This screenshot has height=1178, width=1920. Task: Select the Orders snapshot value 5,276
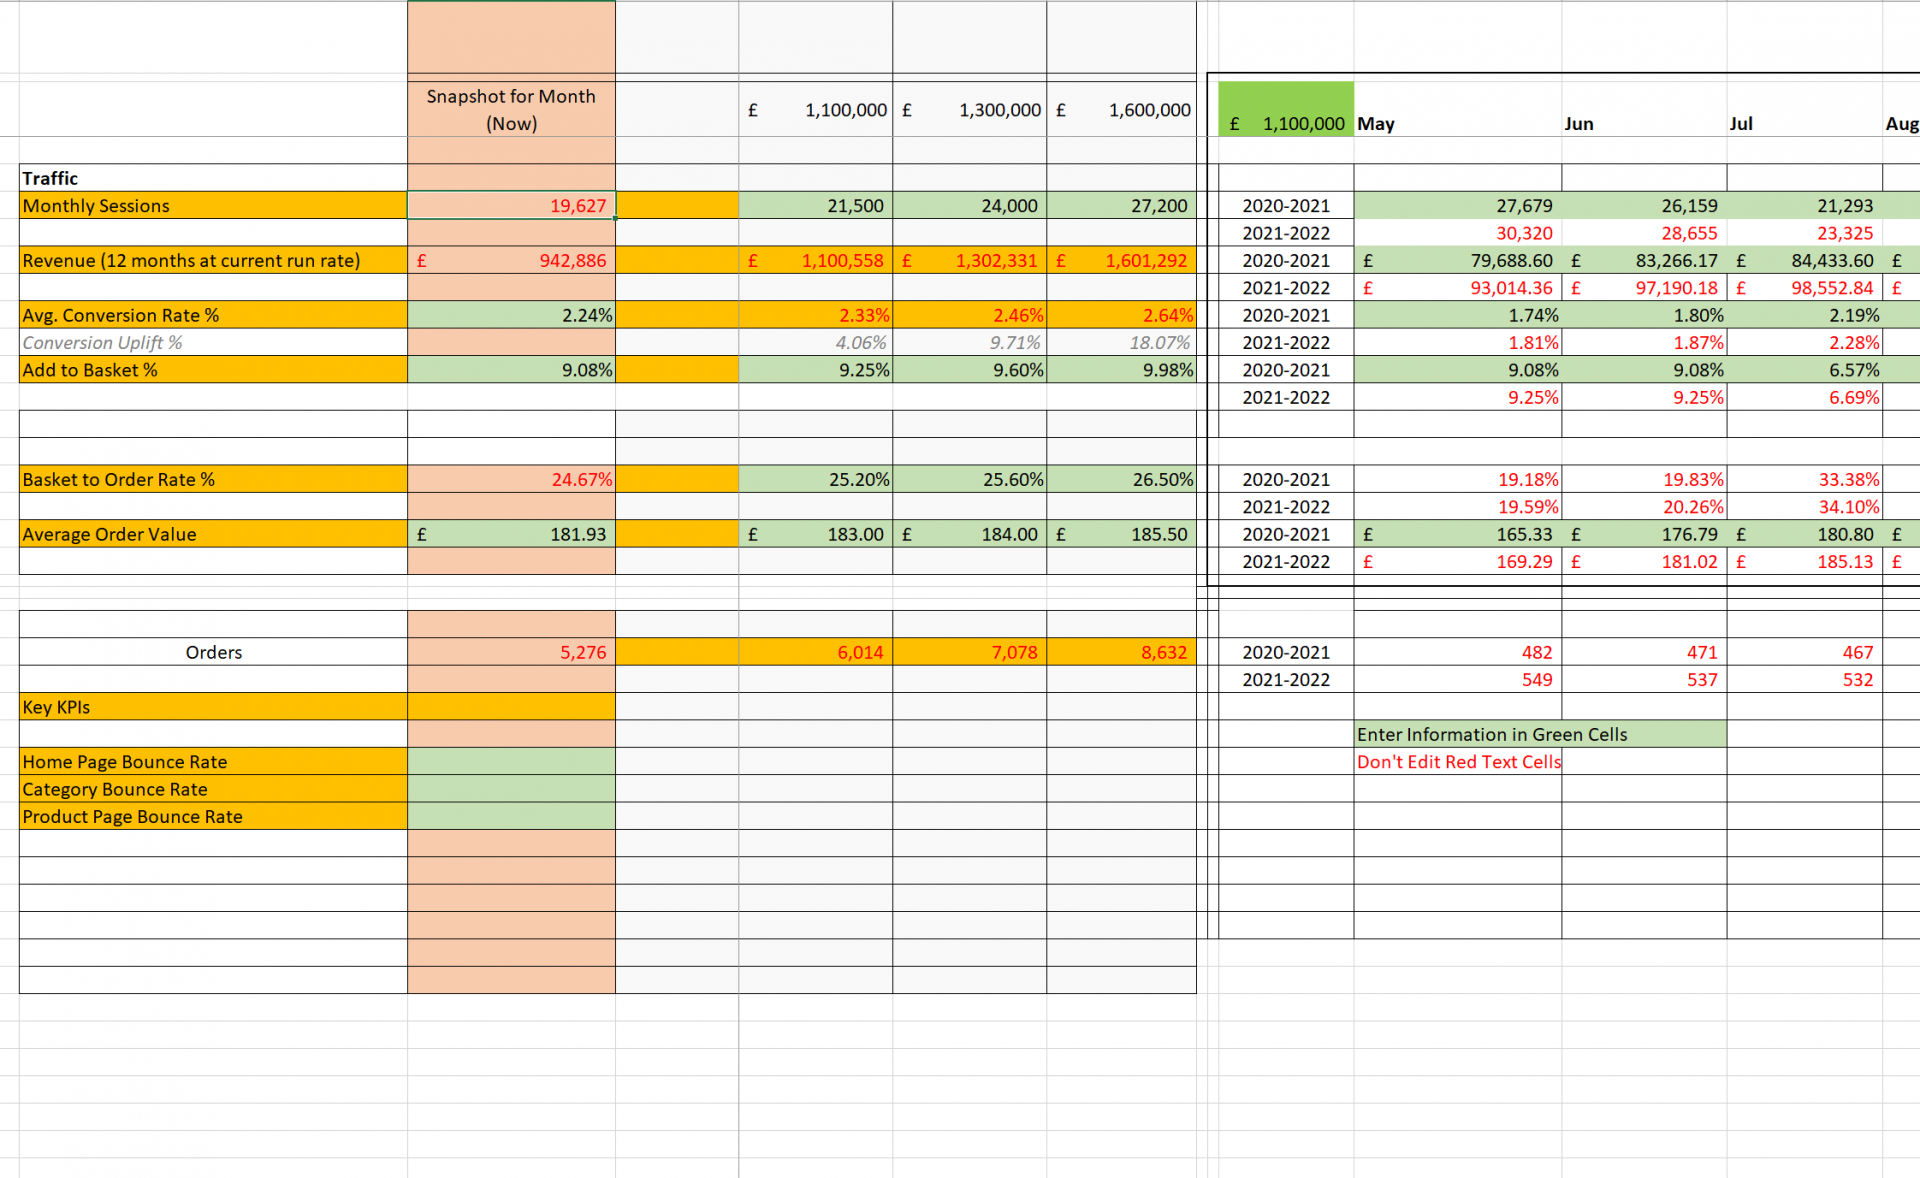coord(511,652)
